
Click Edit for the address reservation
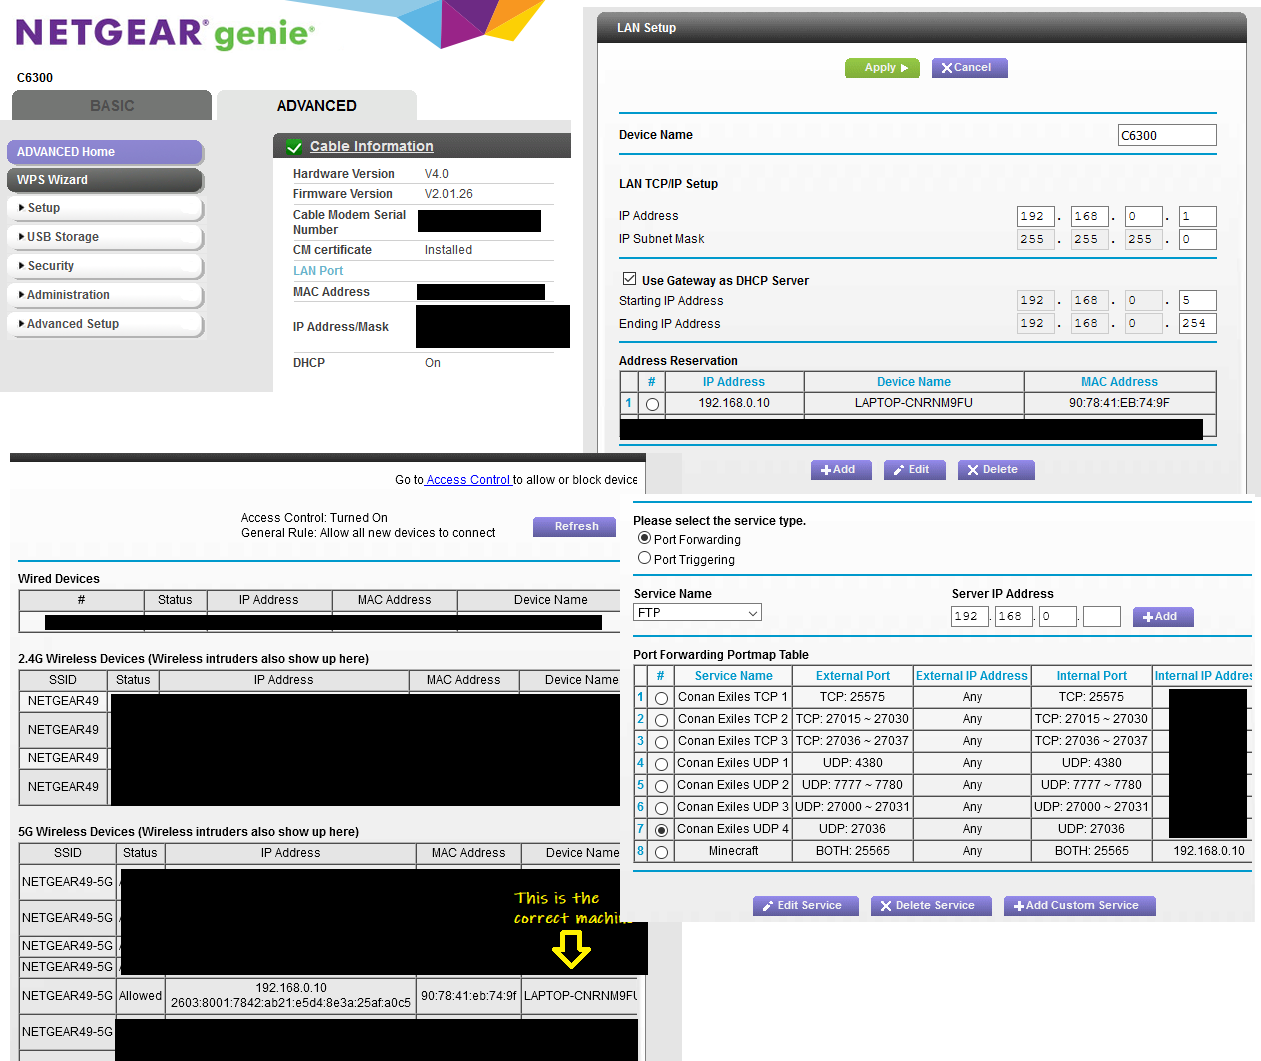[914, 470]
